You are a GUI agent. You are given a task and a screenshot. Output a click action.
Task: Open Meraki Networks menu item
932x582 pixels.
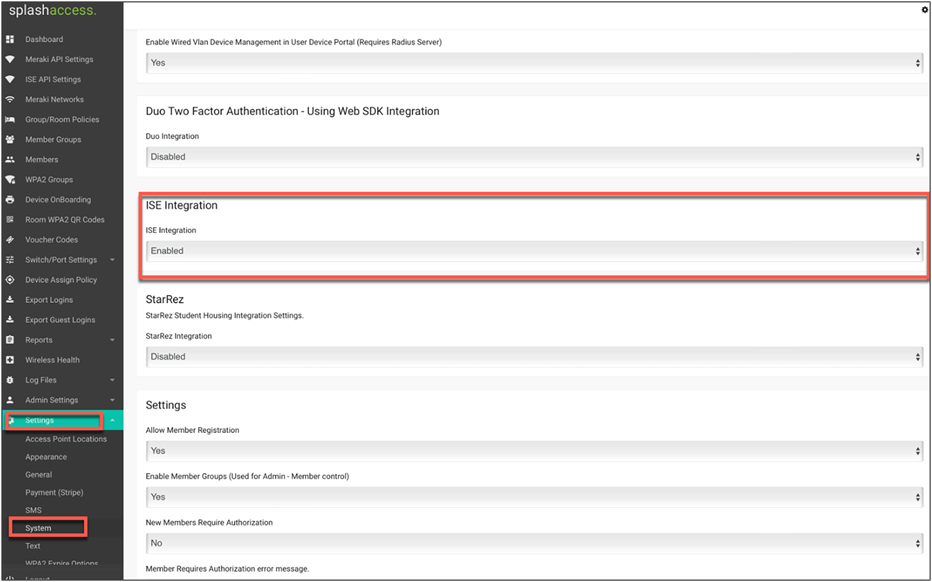(x=54, y=99)
